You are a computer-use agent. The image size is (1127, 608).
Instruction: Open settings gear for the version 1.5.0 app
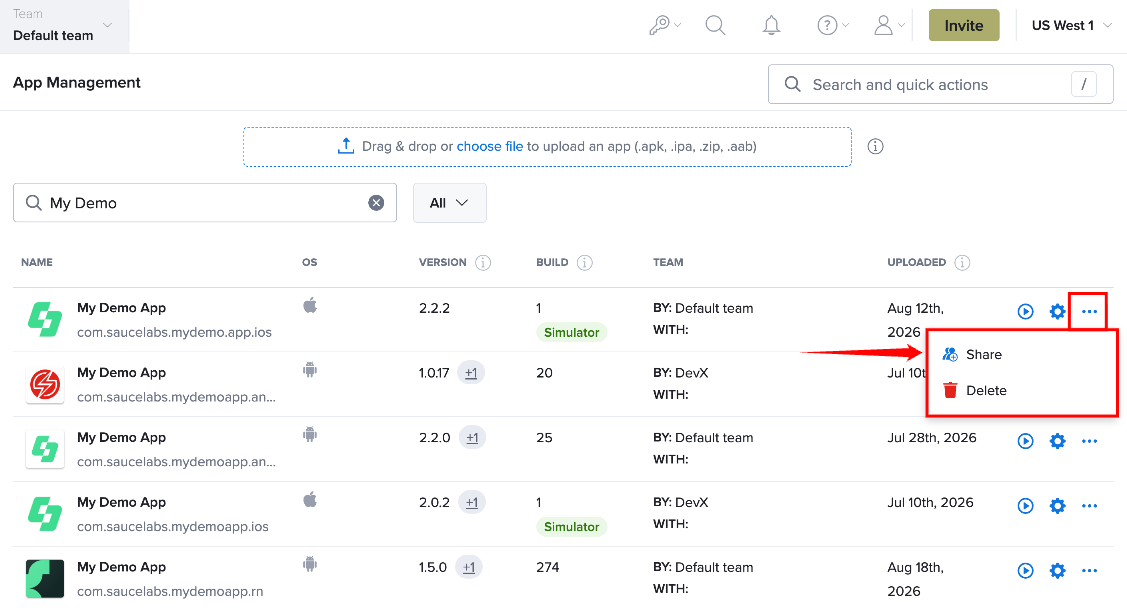[1057, 570]
